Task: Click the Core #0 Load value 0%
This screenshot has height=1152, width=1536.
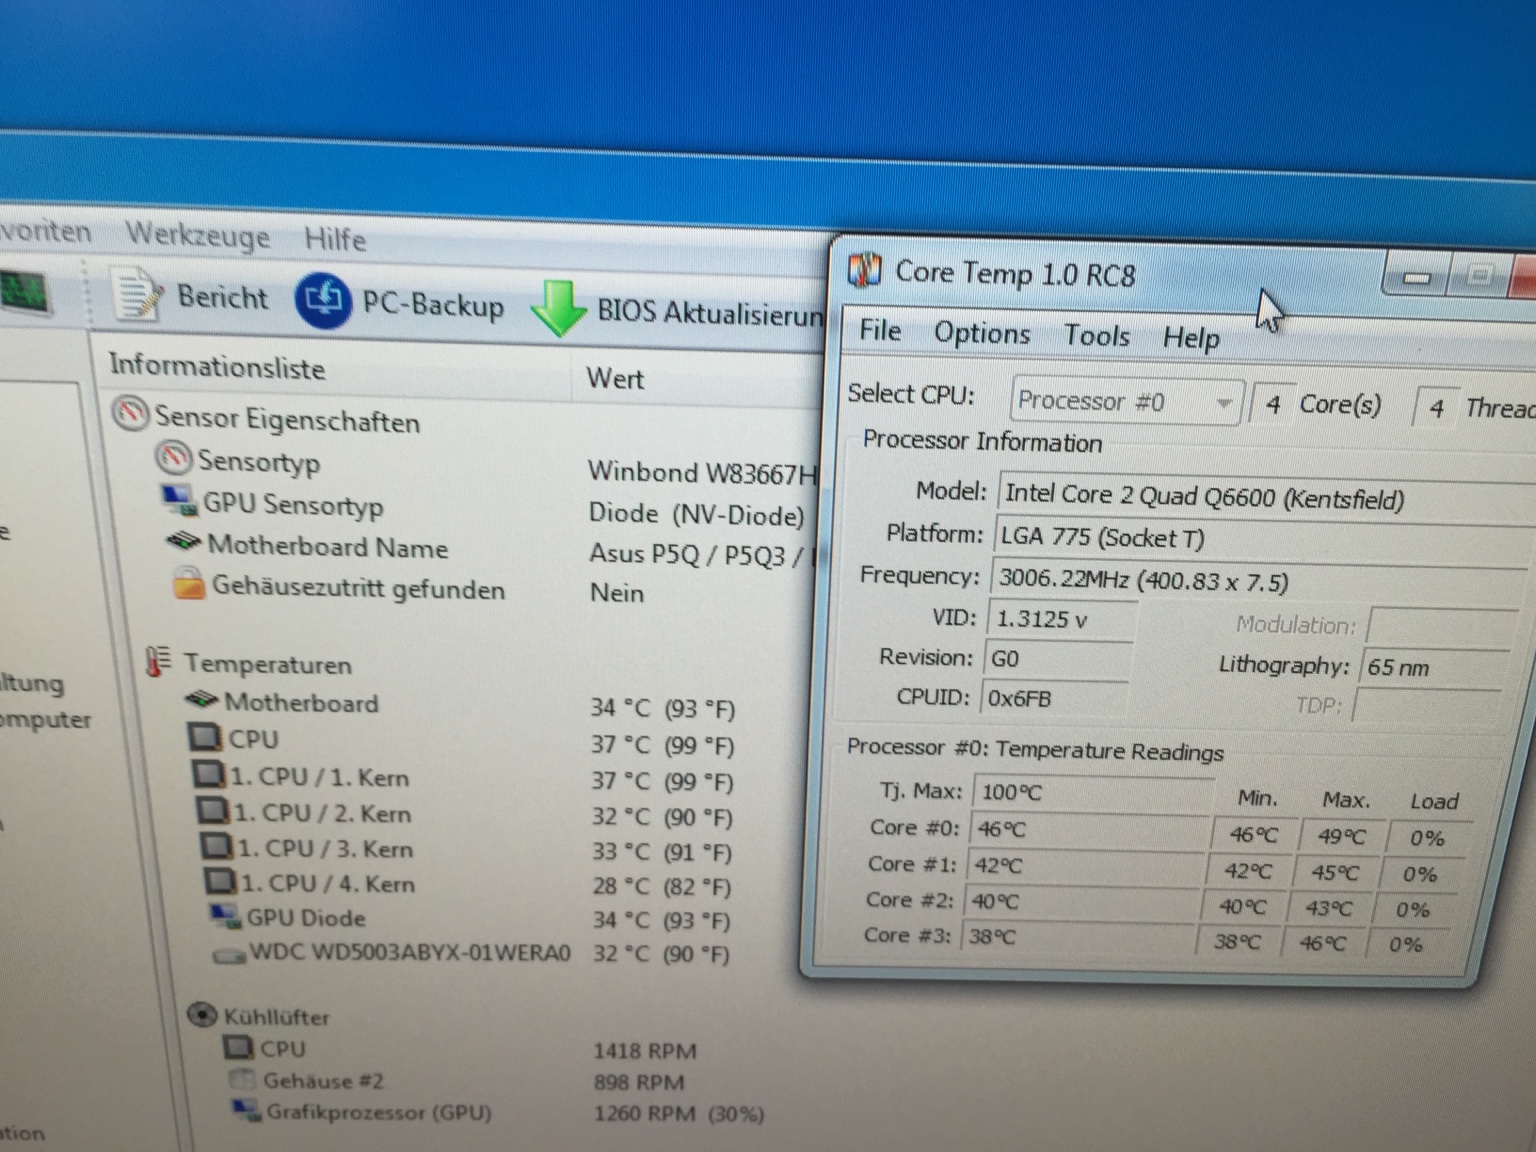Action: pos(1427,839)
